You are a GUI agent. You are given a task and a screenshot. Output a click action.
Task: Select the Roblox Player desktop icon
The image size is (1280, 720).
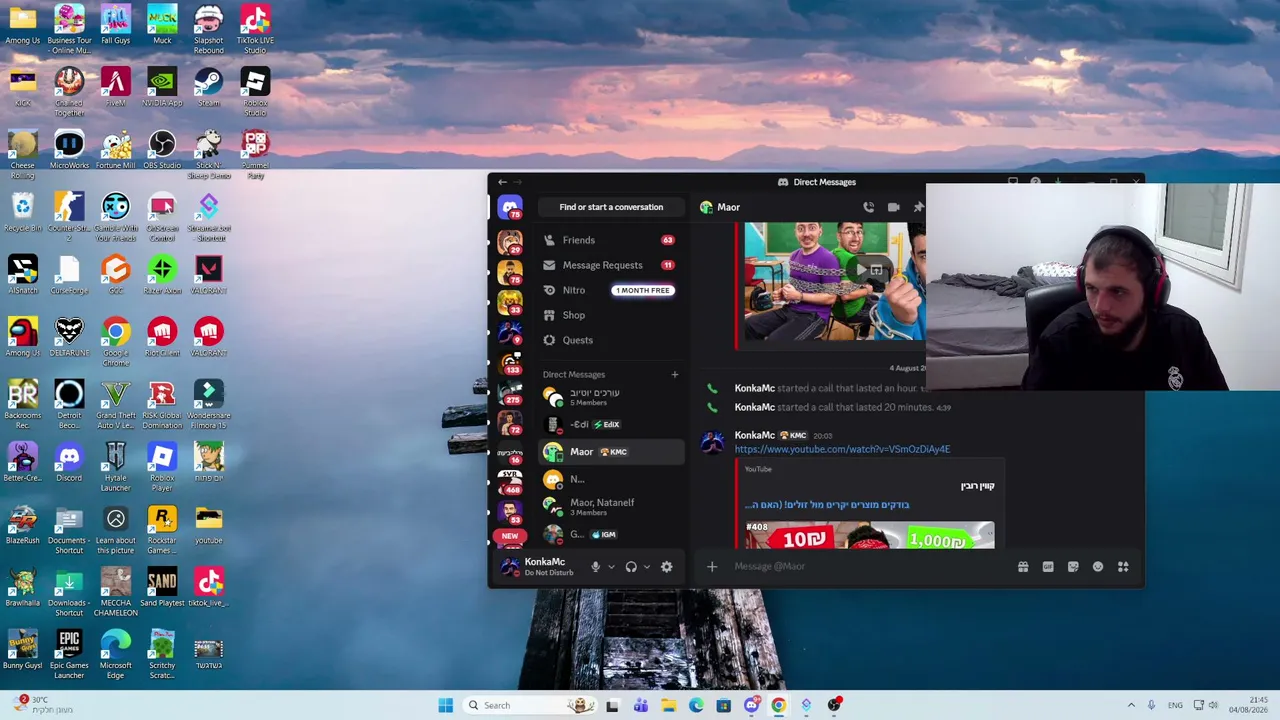(162, 467)
